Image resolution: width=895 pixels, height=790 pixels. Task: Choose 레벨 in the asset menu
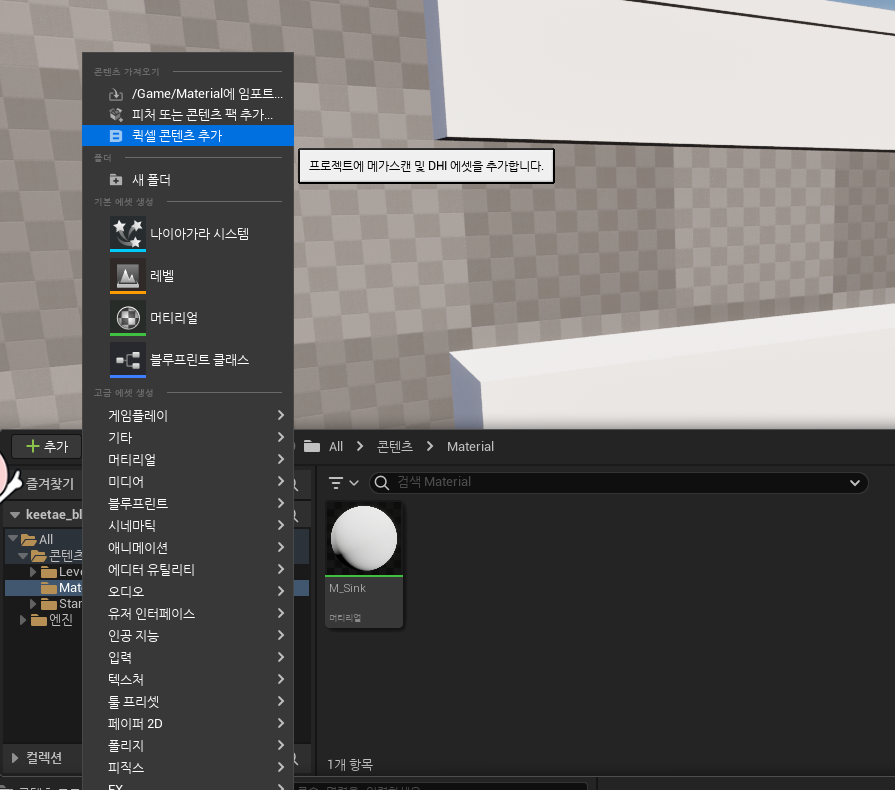tap(188, 276)
